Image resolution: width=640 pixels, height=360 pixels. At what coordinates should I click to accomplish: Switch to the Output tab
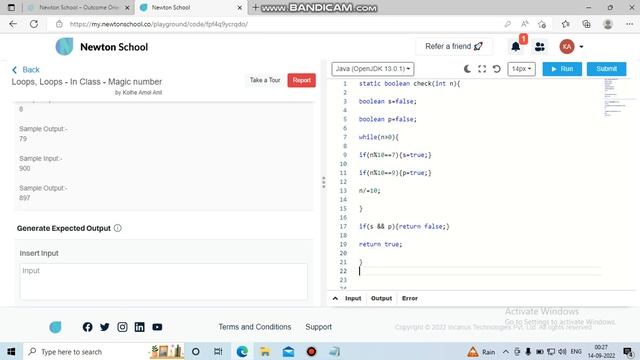pyautogui.click(x=381, y=298)
